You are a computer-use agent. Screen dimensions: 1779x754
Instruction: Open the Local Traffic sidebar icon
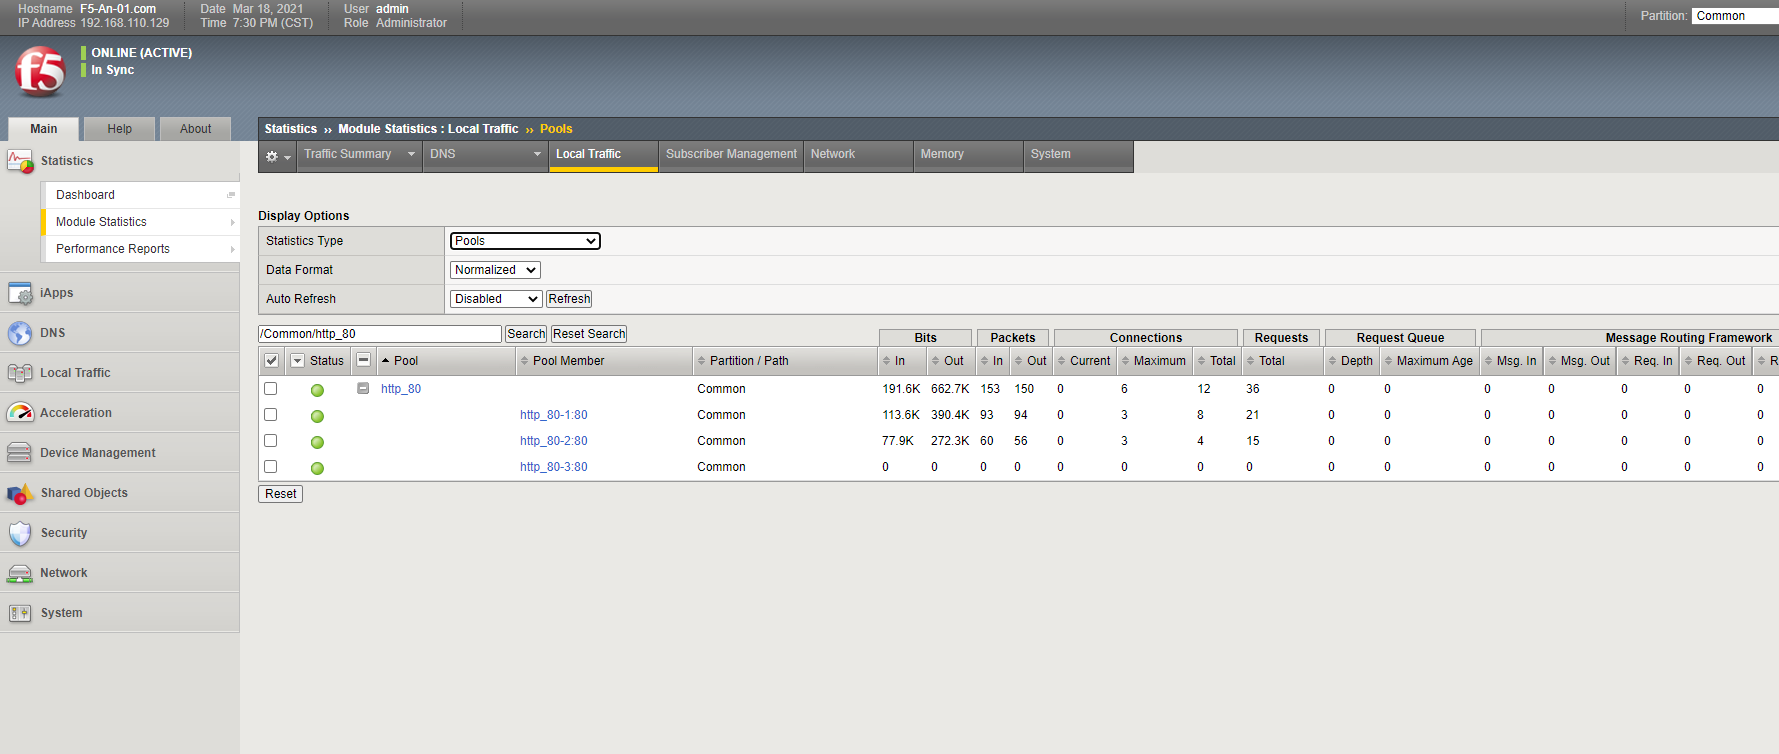click(x=20, y=373)
